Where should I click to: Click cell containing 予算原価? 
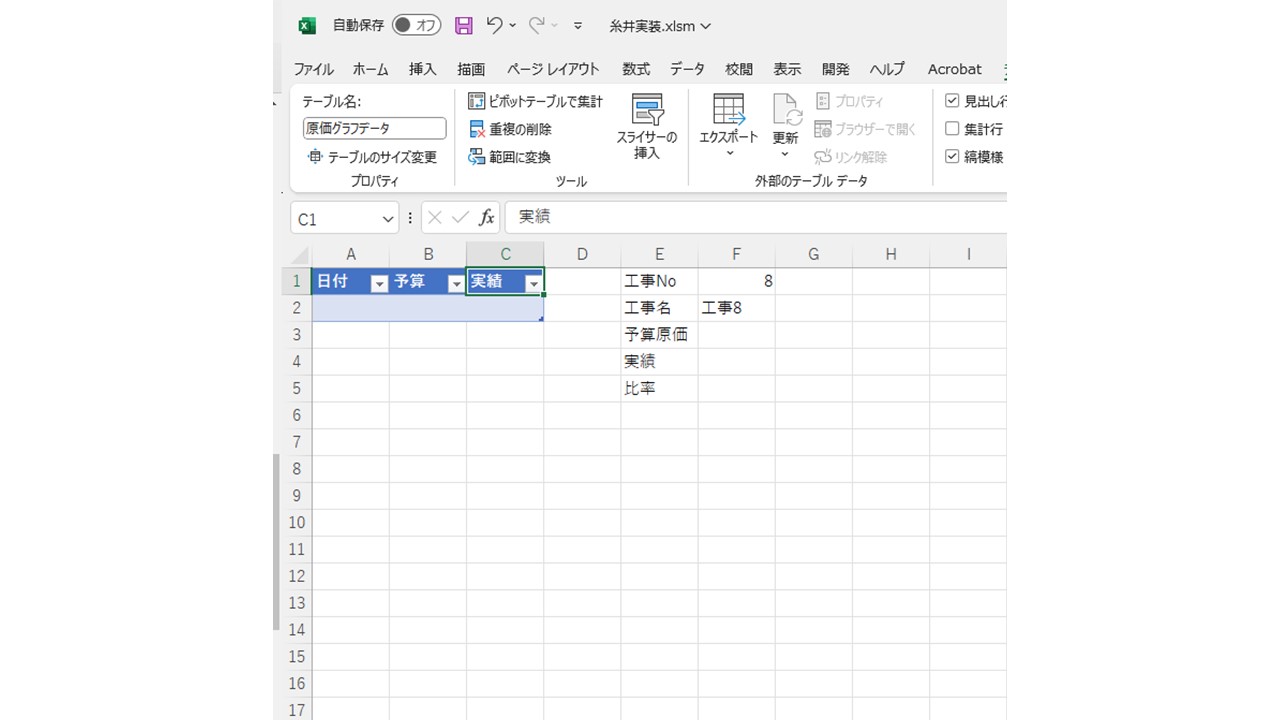(x=659, y=335)
